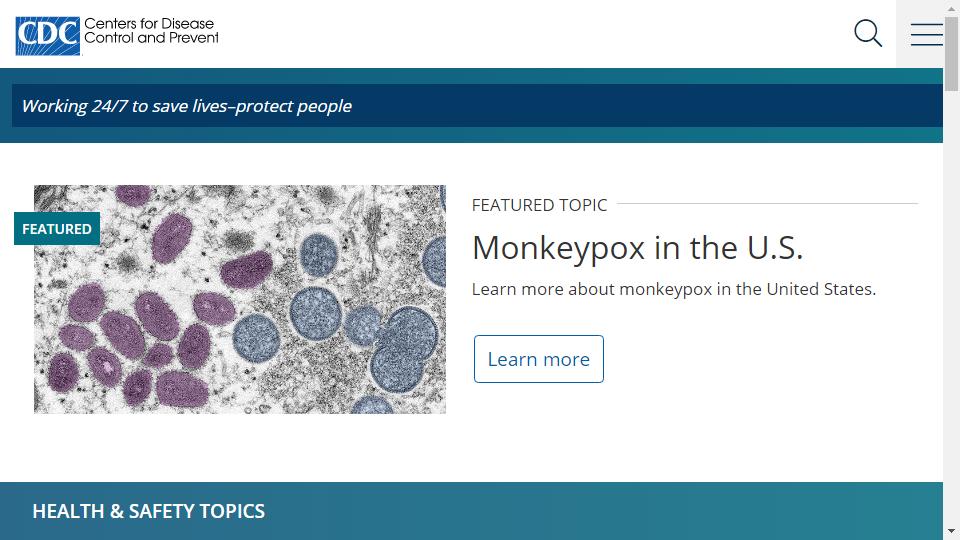
Task: Open the Monkeypox in the U.S. heading
Action: 637,248
